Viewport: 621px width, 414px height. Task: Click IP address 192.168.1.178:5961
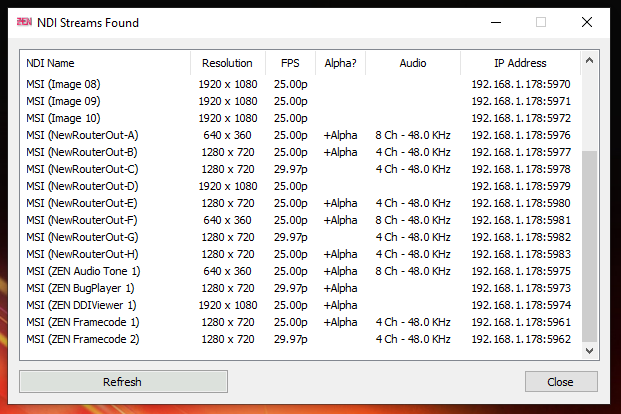coord(521,322)
